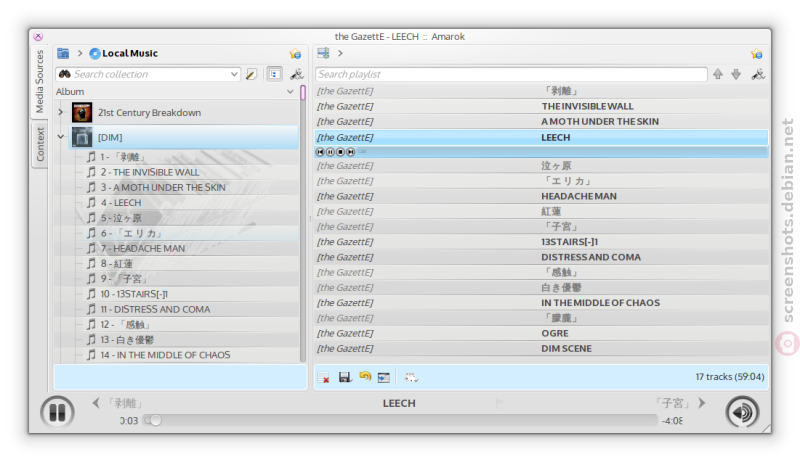
Task: Select track 10 - 13STAIRS[-]1 in tree
Action: pyautogui.click(x=134, y=294)
